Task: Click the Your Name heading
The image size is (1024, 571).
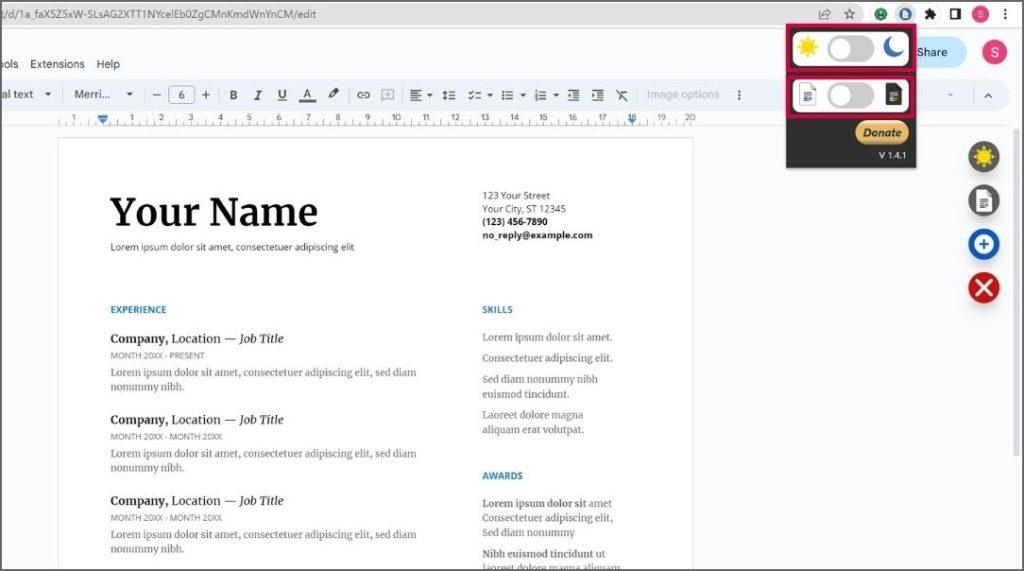Action: tap(214, 212)
